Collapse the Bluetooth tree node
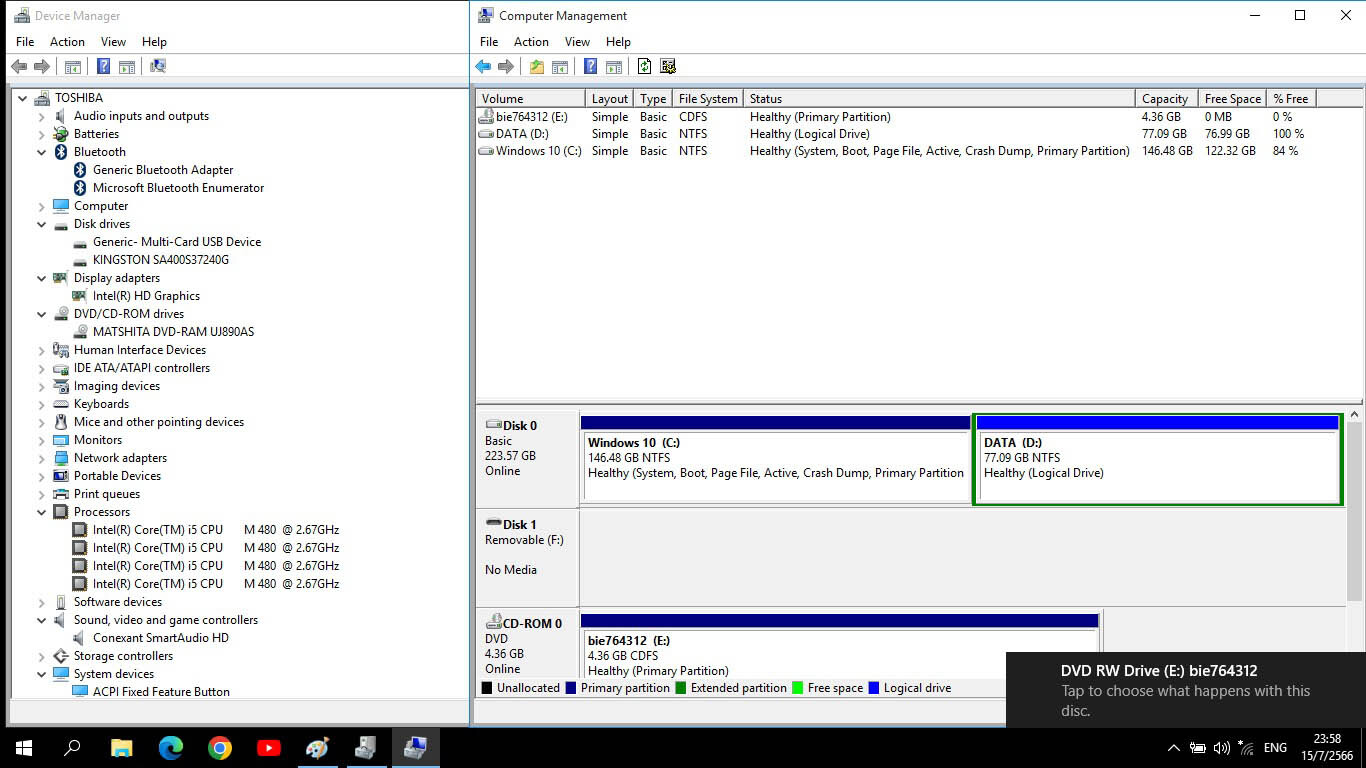1366x768 pixels. tap(42, 152)
